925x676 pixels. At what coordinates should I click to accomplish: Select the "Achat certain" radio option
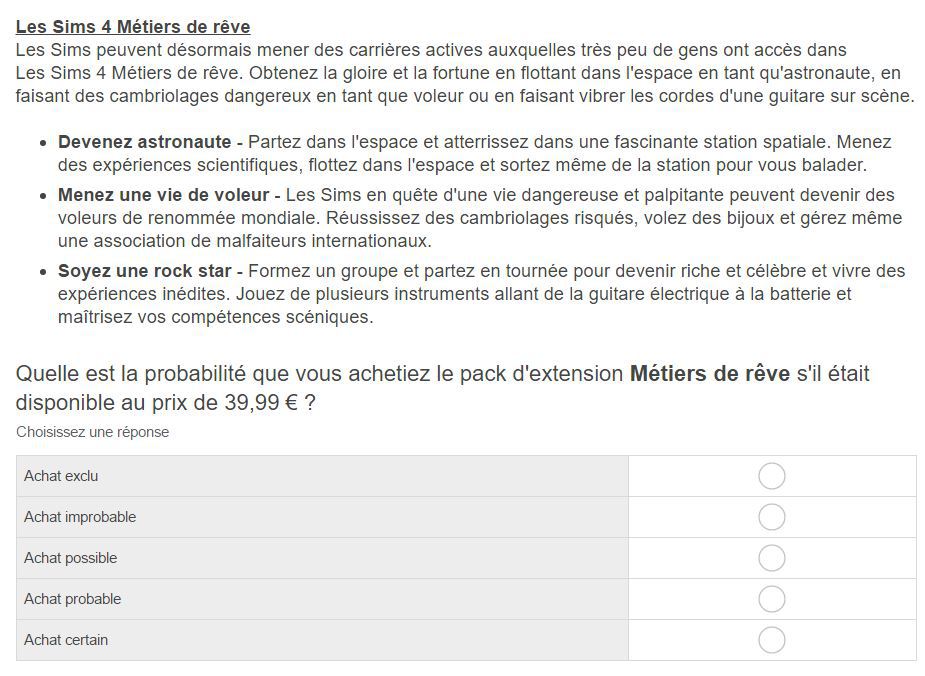click(772, 640)
